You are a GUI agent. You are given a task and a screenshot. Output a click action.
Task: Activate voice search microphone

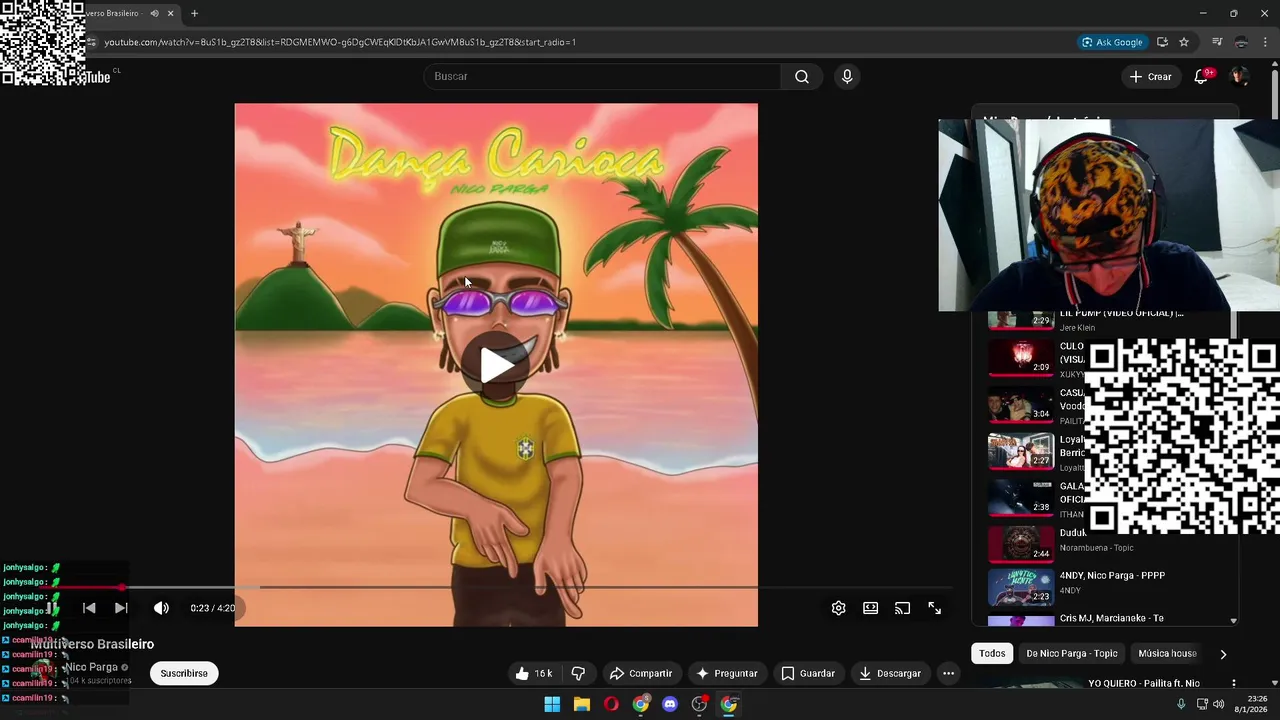[847, 77]
